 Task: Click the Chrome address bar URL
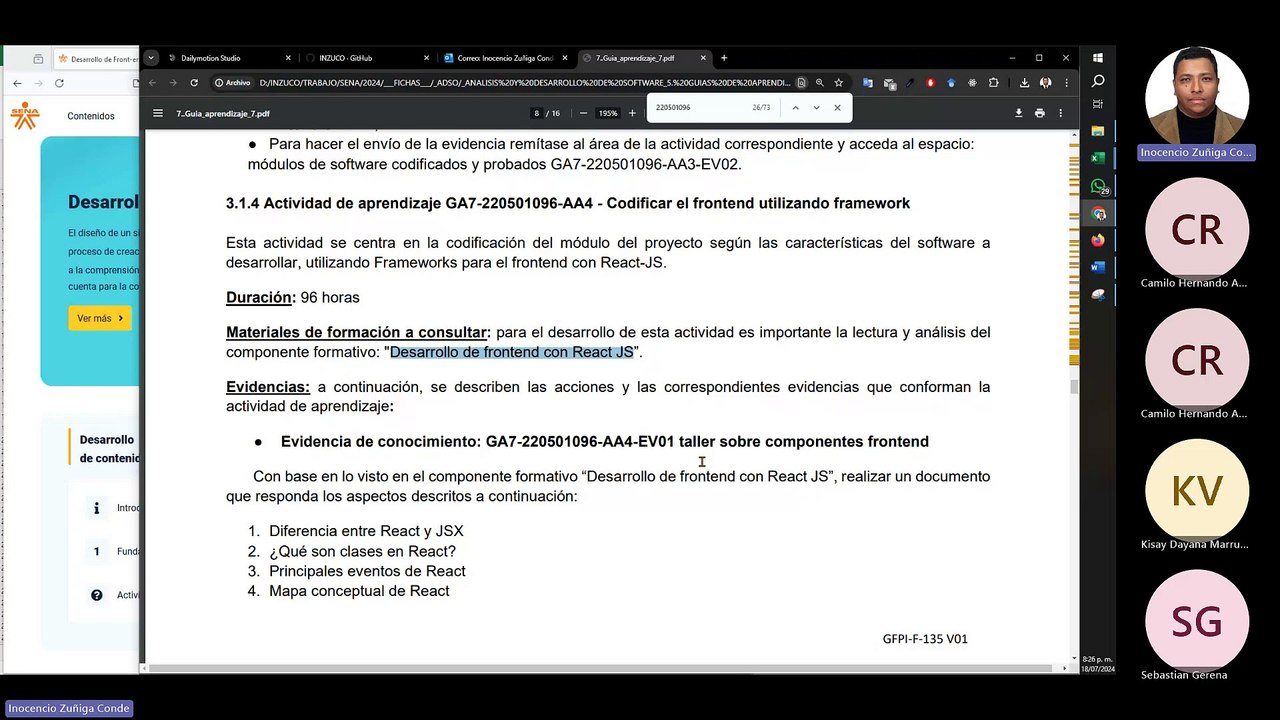(524, 83)
